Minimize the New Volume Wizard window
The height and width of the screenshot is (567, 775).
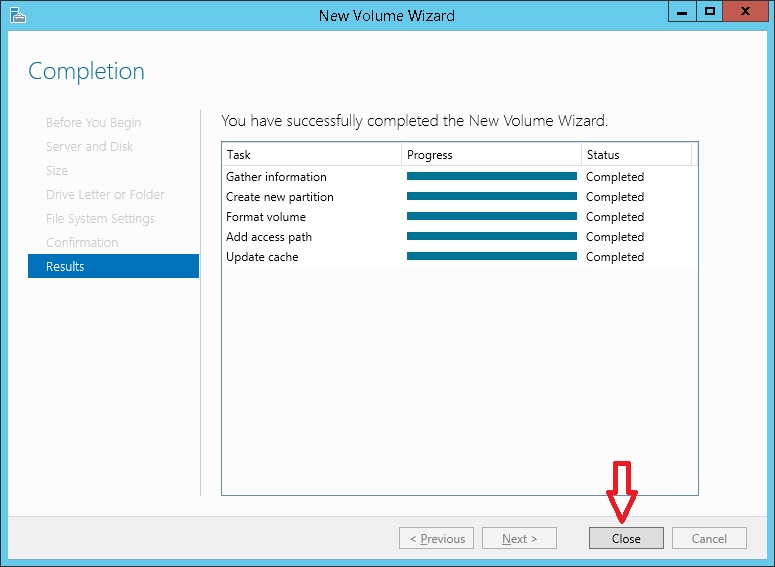pyautogui.click(x=683, y=12)
